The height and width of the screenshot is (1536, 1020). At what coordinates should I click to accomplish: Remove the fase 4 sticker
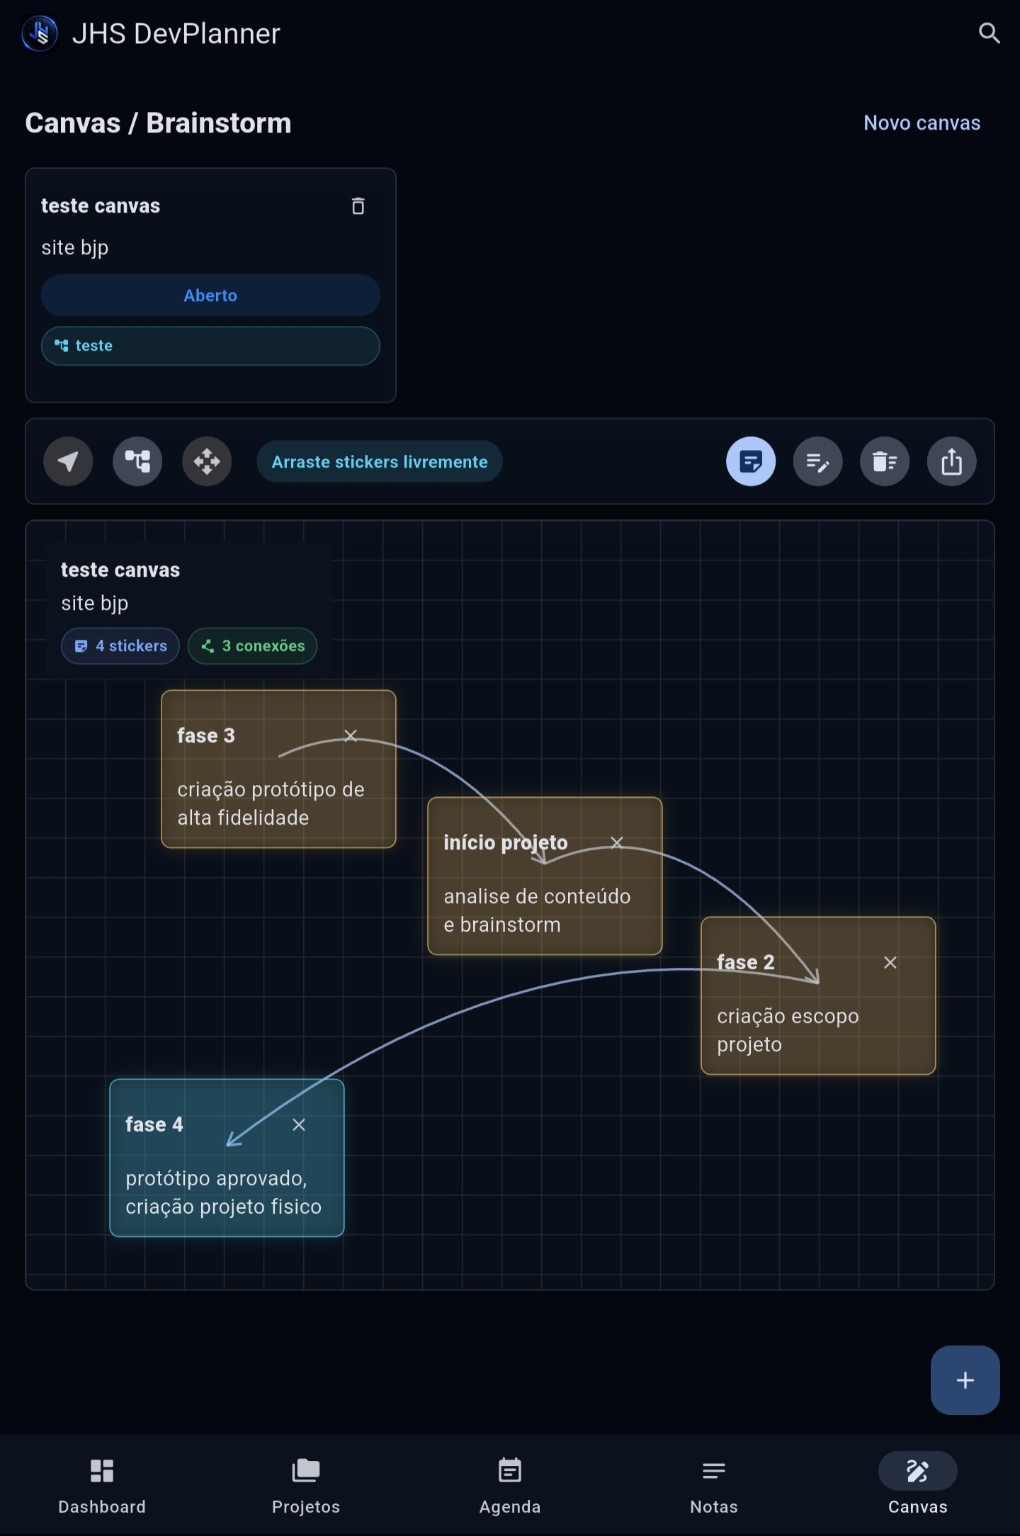pos(298,1124)
